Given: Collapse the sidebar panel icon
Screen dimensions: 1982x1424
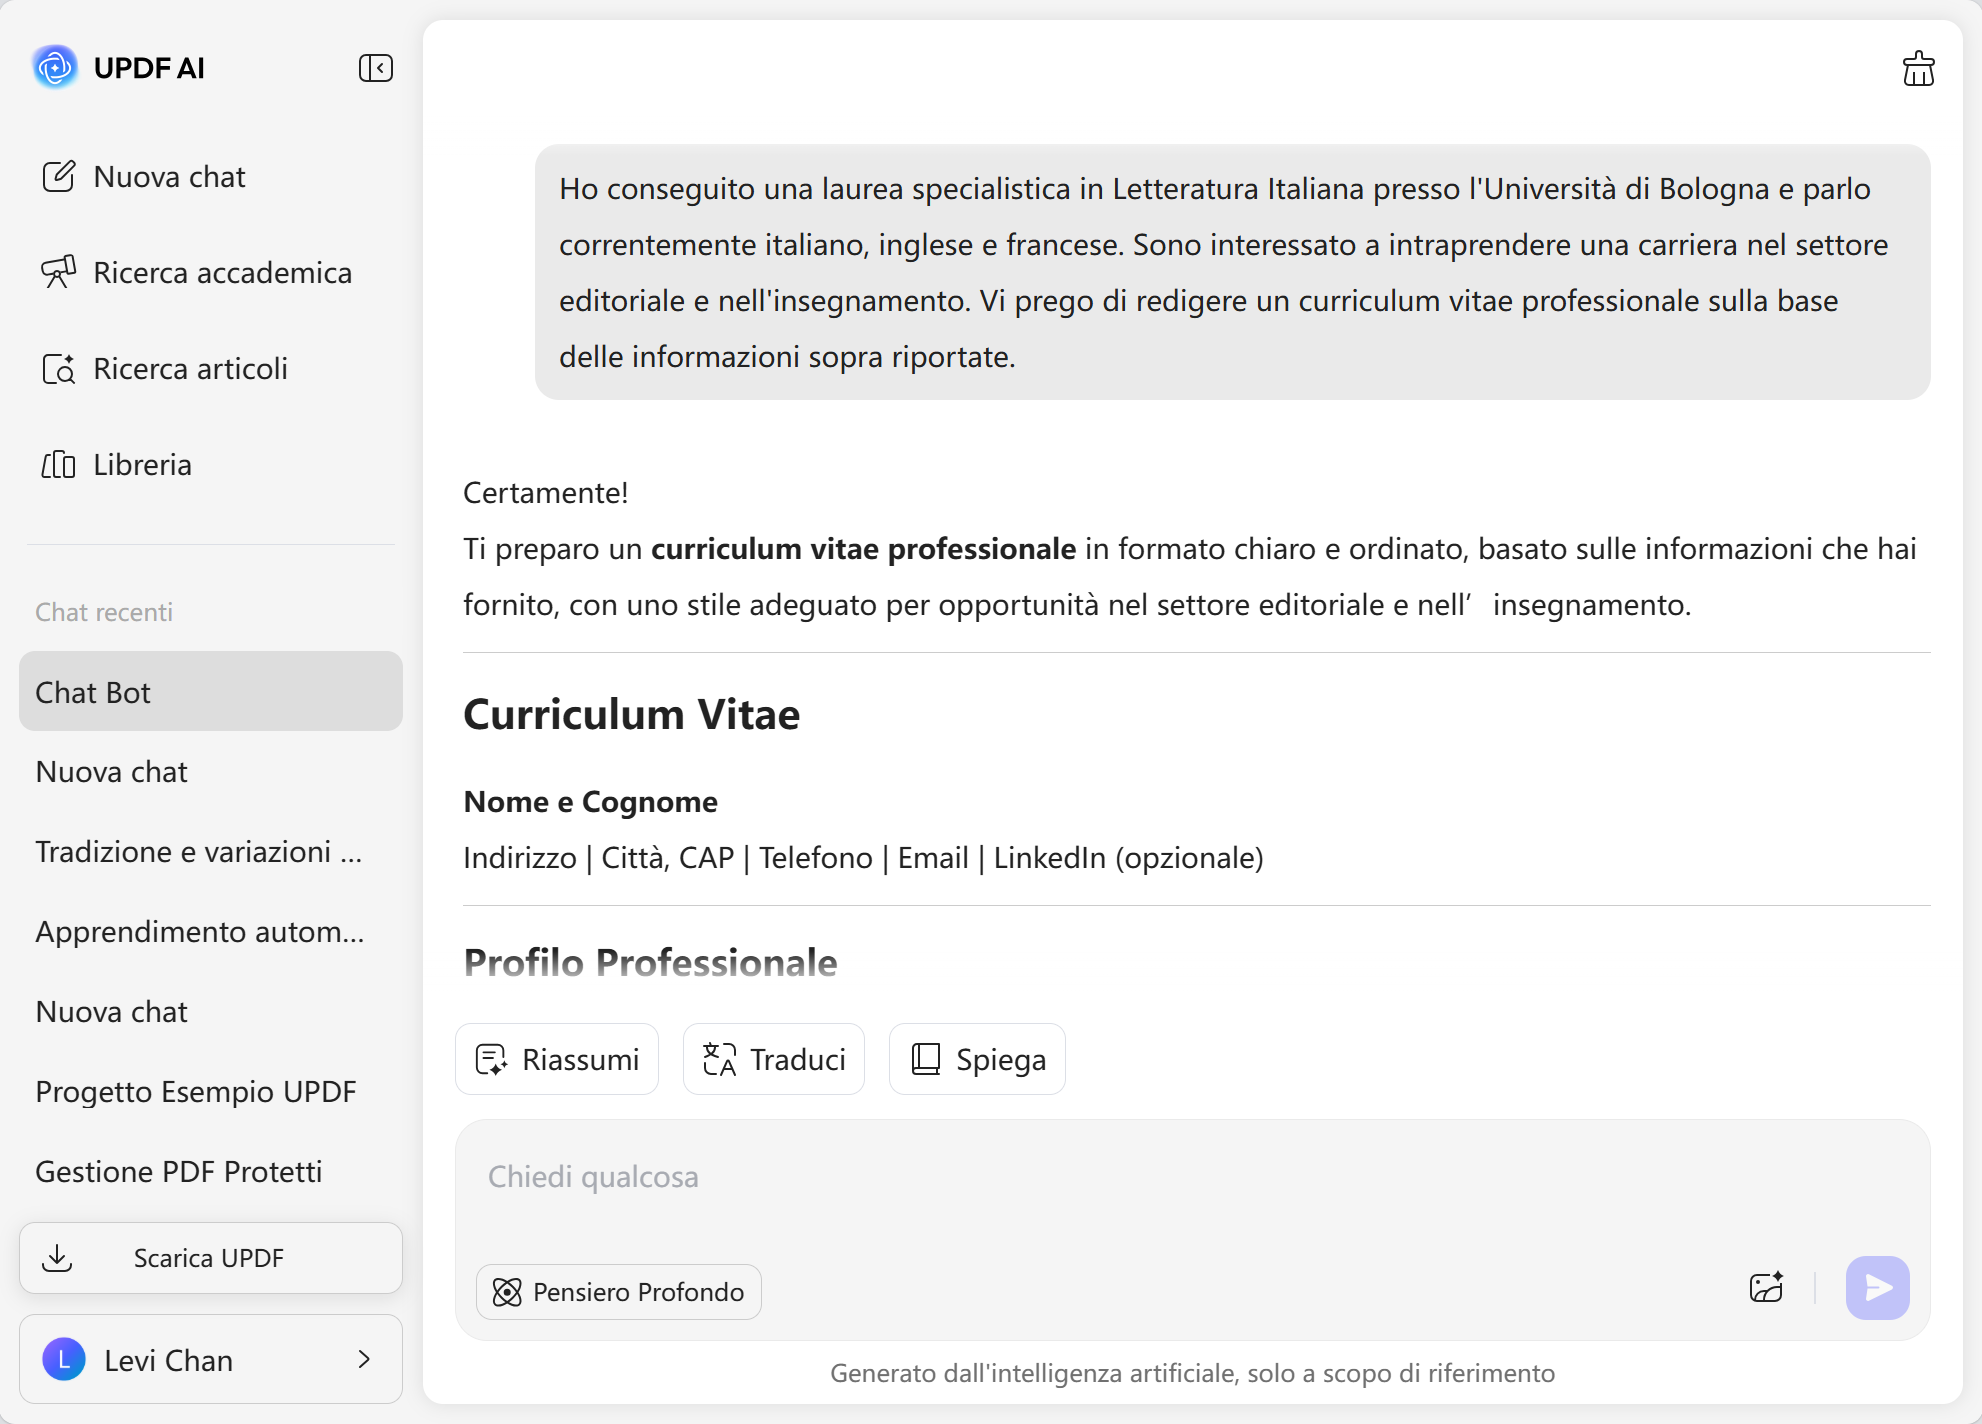Looking at the screenshot, I should 376,68.
